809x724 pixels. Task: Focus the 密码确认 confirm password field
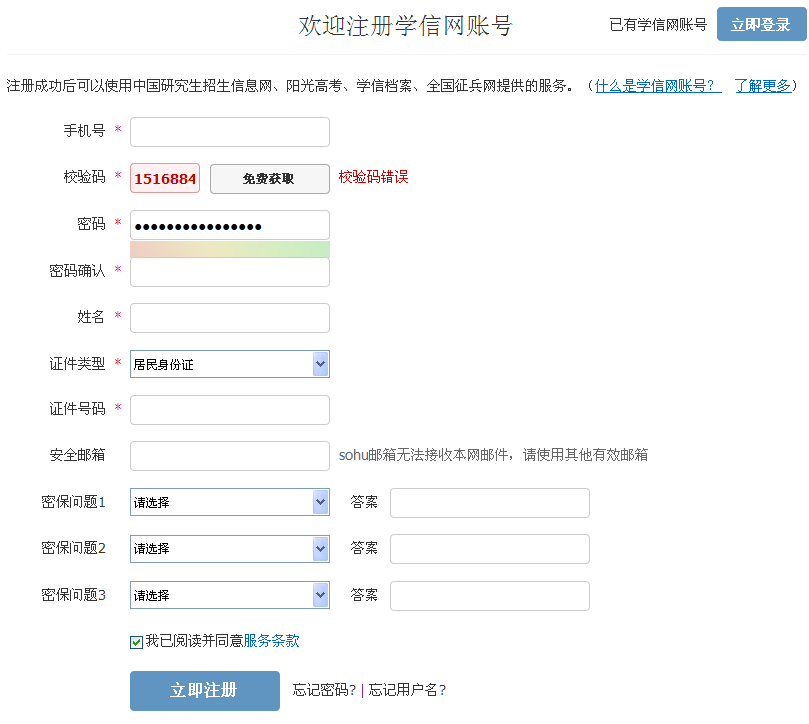[230, 272]
